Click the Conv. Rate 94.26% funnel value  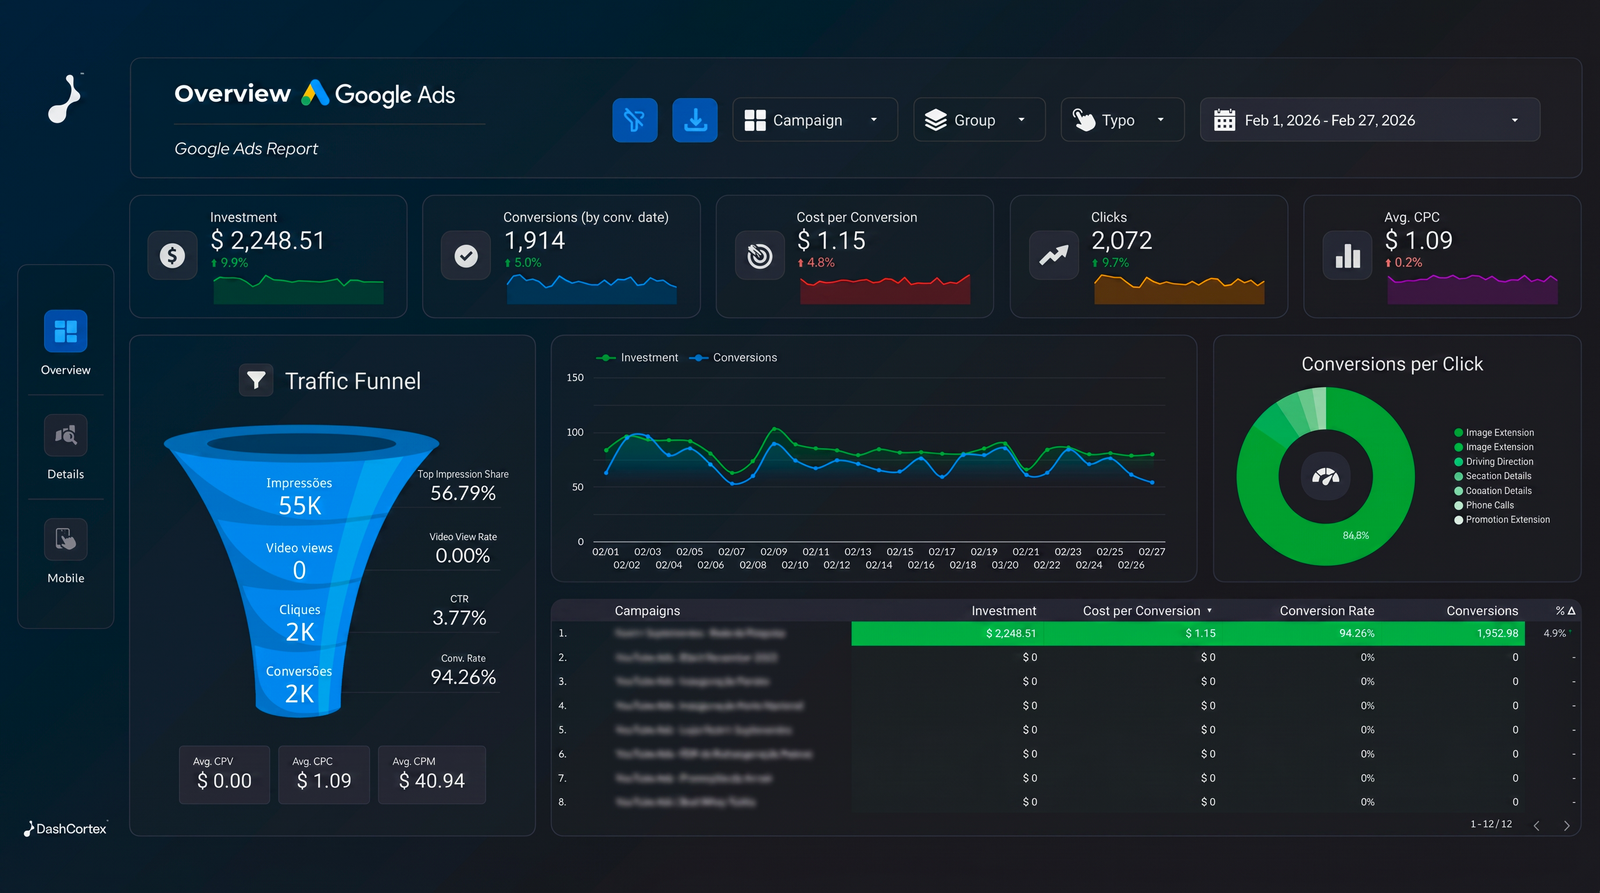tap(463, 677)
